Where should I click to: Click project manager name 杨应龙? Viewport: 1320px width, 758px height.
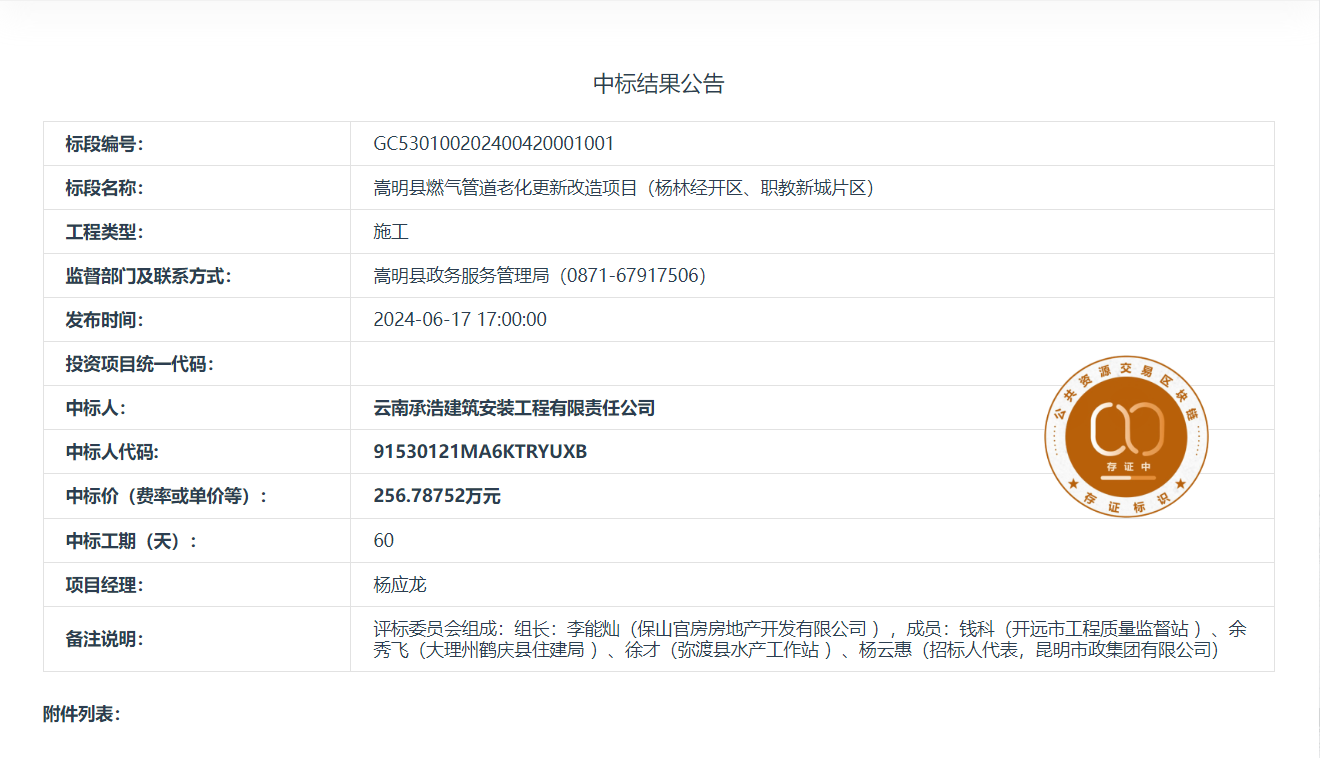tap(400, 585)
